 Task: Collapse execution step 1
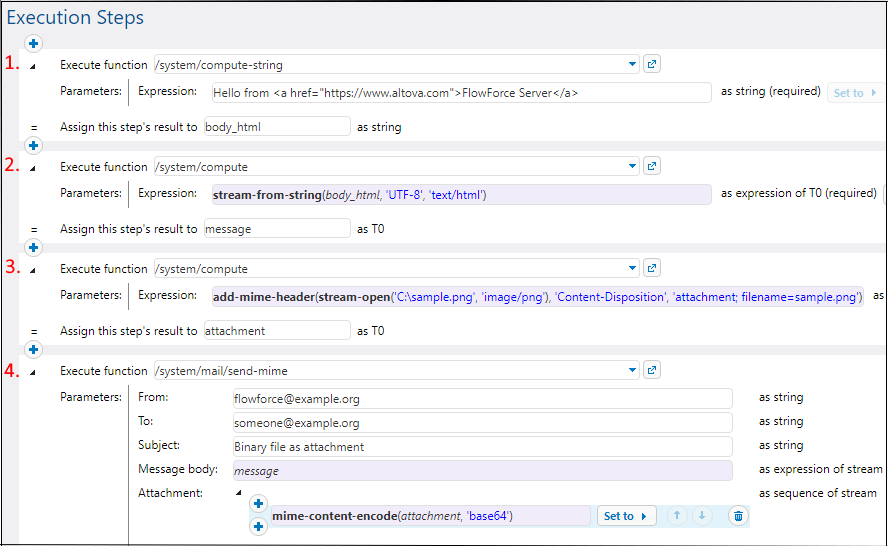point(32,66)
